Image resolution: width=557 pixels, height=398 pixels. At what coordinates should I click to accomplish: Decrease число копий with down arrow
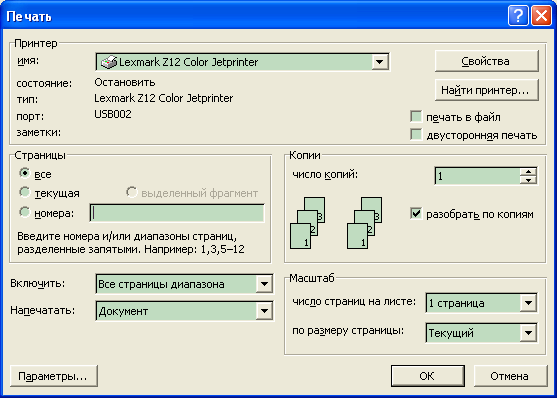529,180
